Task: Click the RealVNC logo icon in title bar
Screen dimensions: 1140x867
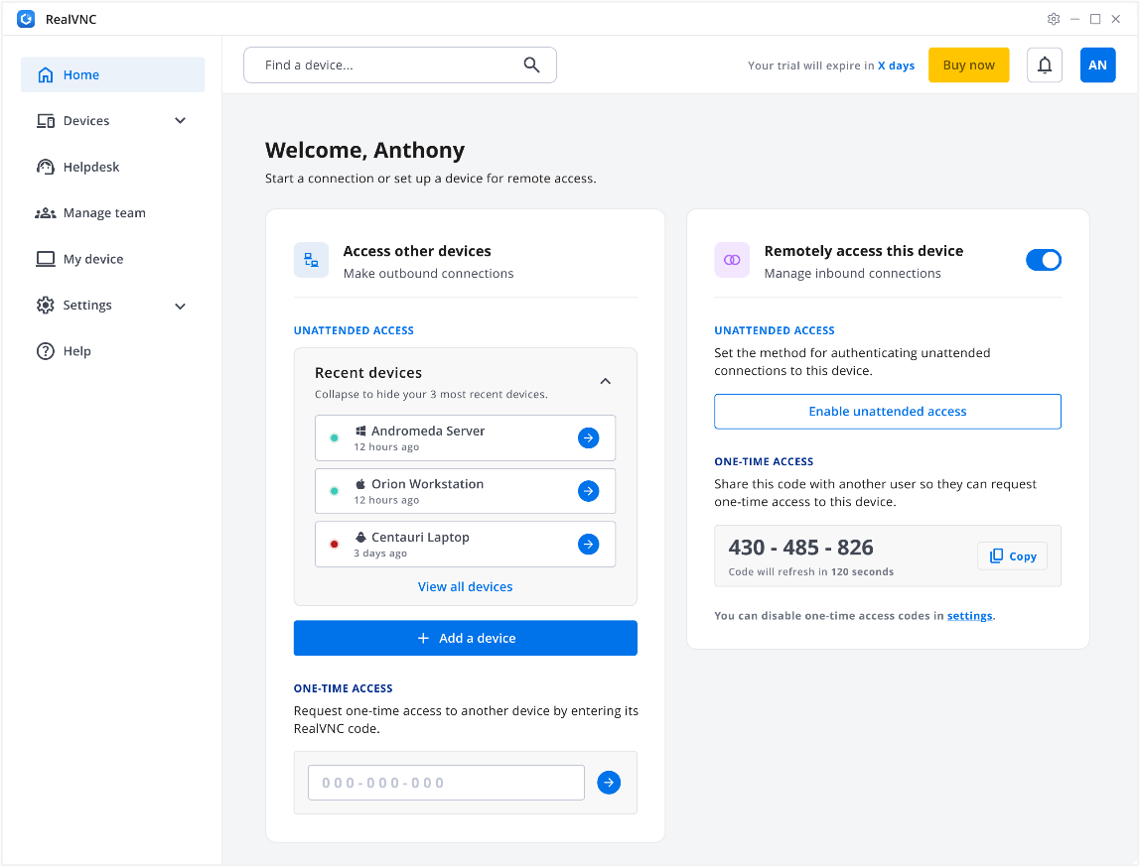Action: pyautogui.click(x=26, y=19)
